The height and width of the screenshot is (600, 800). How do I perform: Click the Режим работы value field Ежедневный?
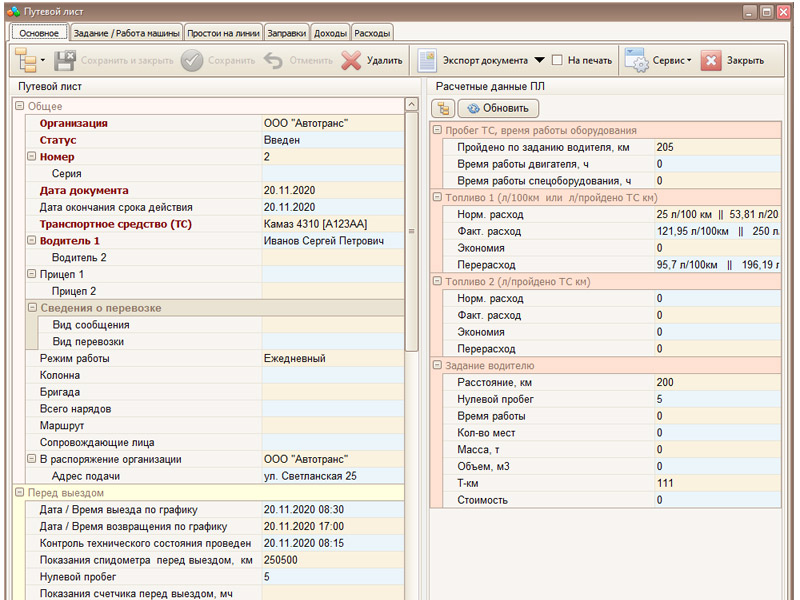tap(333, 358)
